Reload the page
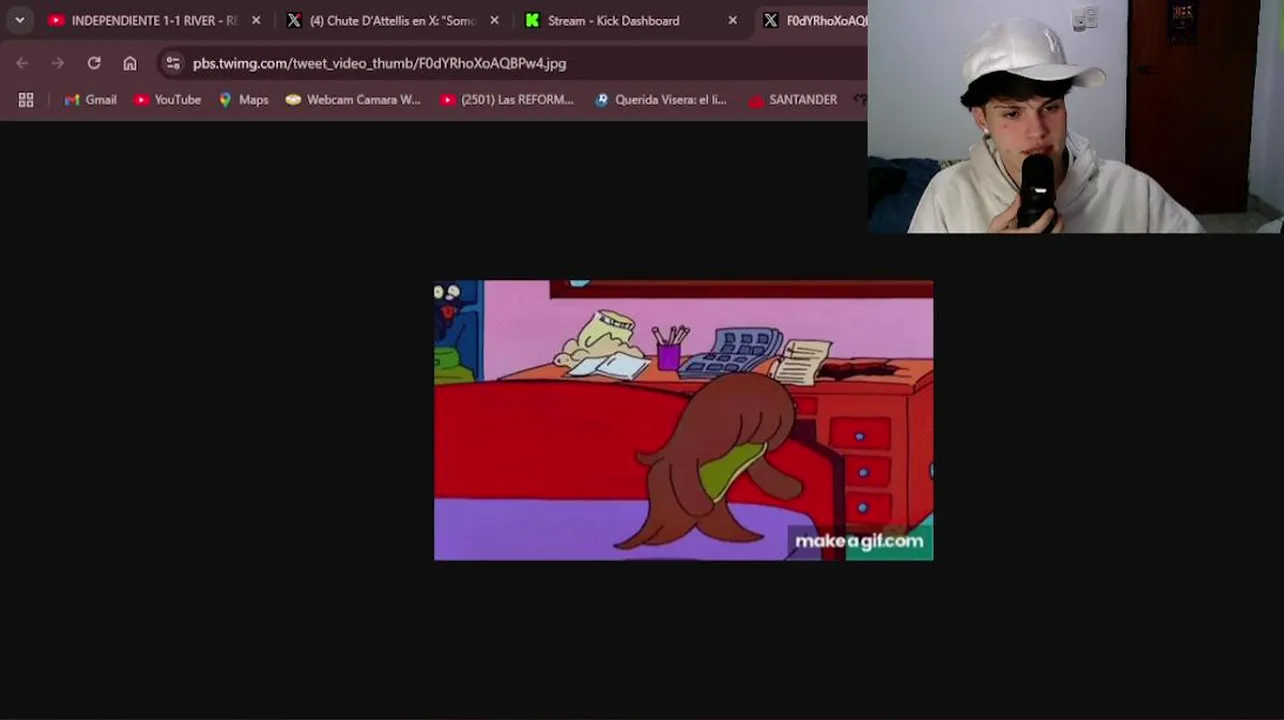The width and height of the screenshot is (1284, 720). (94, 63)
